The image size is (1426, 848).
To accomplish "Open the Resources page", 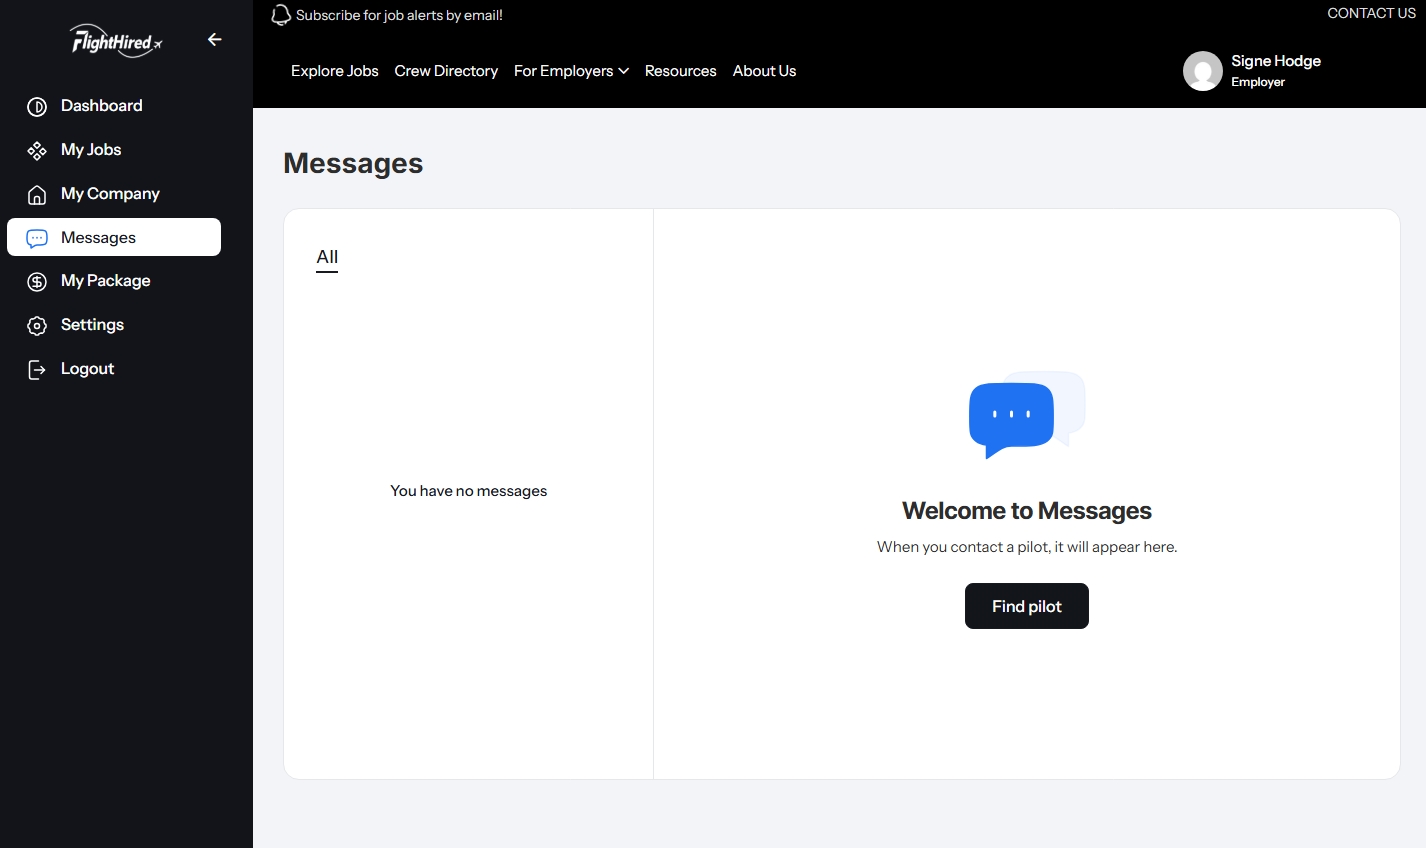I will pyautogui.click(x=681, y=71).
